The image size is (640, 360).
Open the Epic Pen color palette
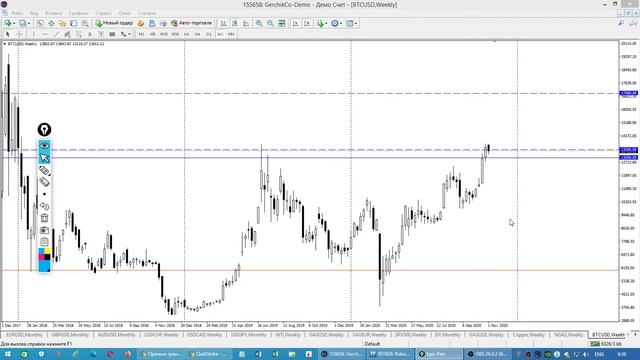click(44, 260)
